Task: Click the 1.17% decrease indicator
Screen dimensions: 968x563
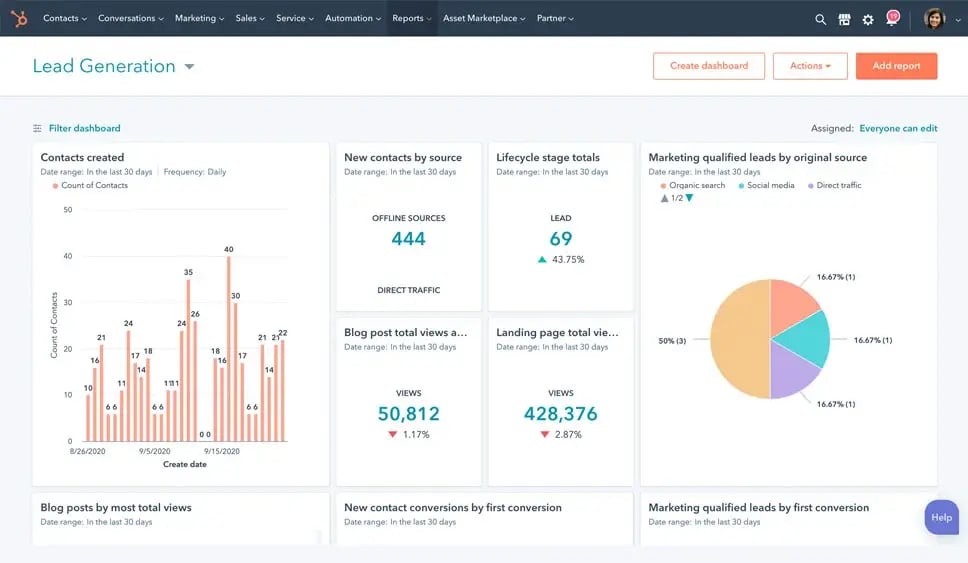Action: (x=409, y=435)
